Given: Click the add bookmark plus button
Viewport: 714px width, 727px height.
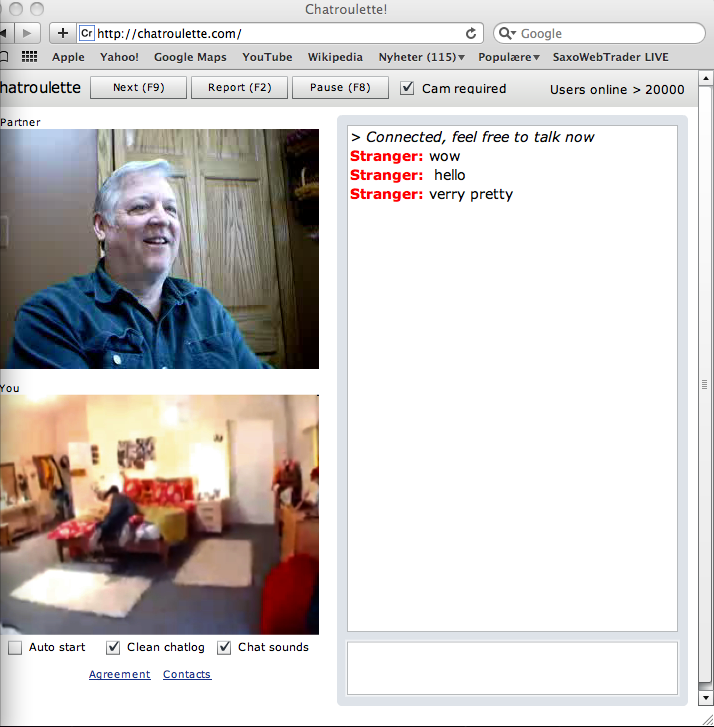Looking at the screenshot, I should (x=63, y=33).
